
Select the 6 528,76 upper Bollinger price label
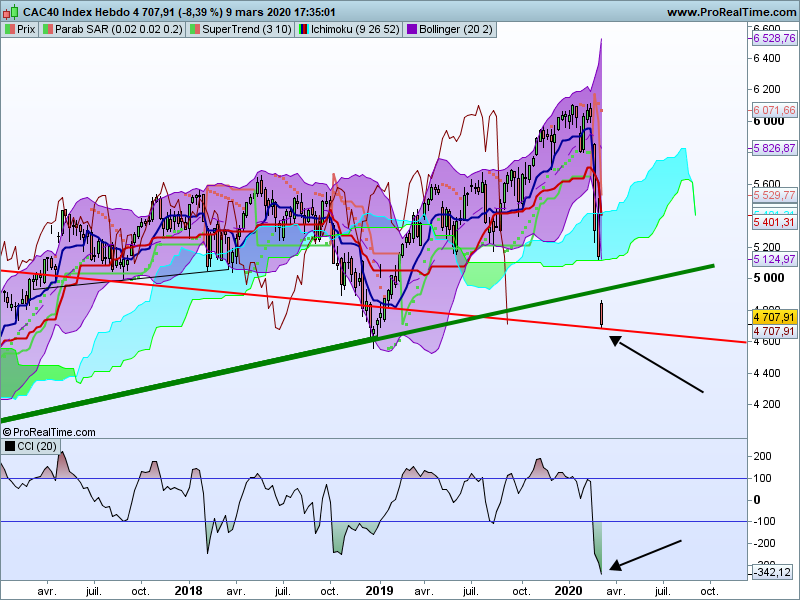pyautogui.click(x=774, y=38)
